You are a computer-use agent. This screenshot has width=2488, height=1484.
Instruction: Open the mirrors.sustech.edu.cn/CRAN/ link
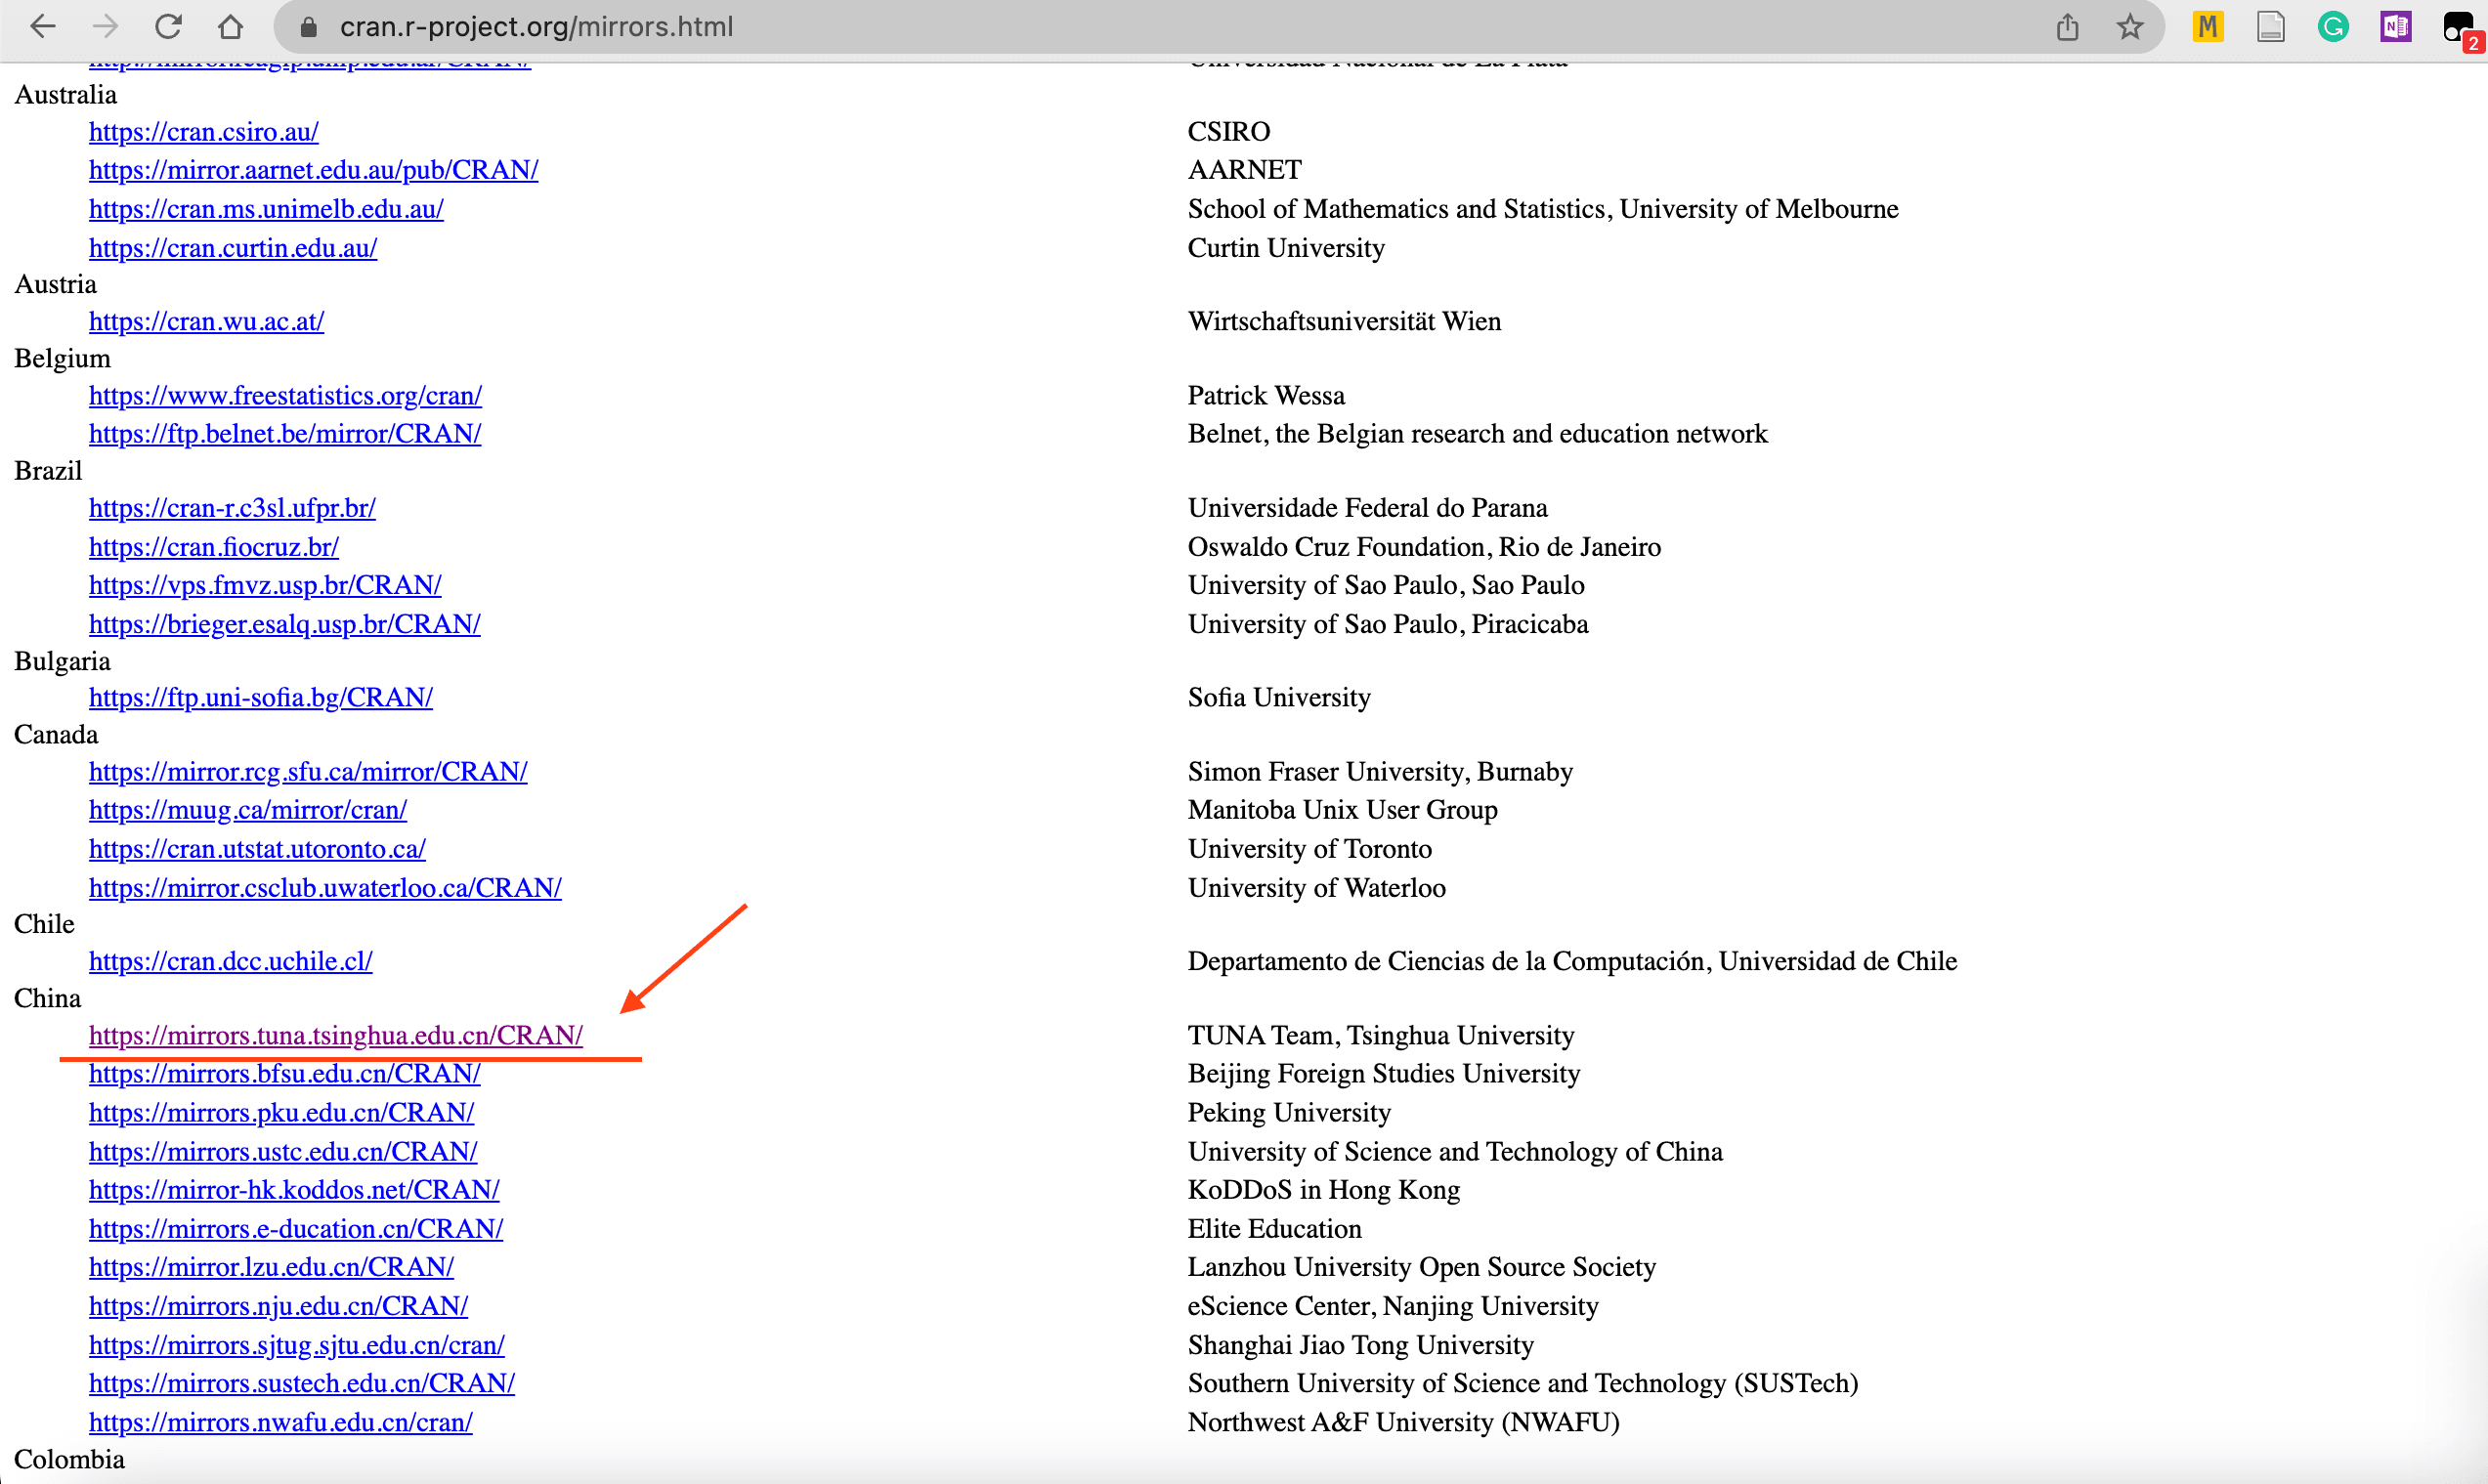(302, 1383)
